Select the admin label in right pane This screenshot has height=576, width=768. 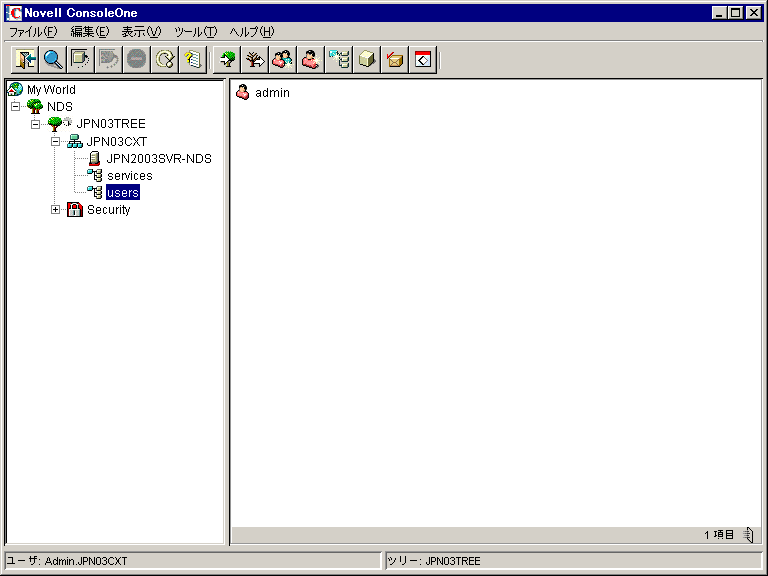[272, 93]
